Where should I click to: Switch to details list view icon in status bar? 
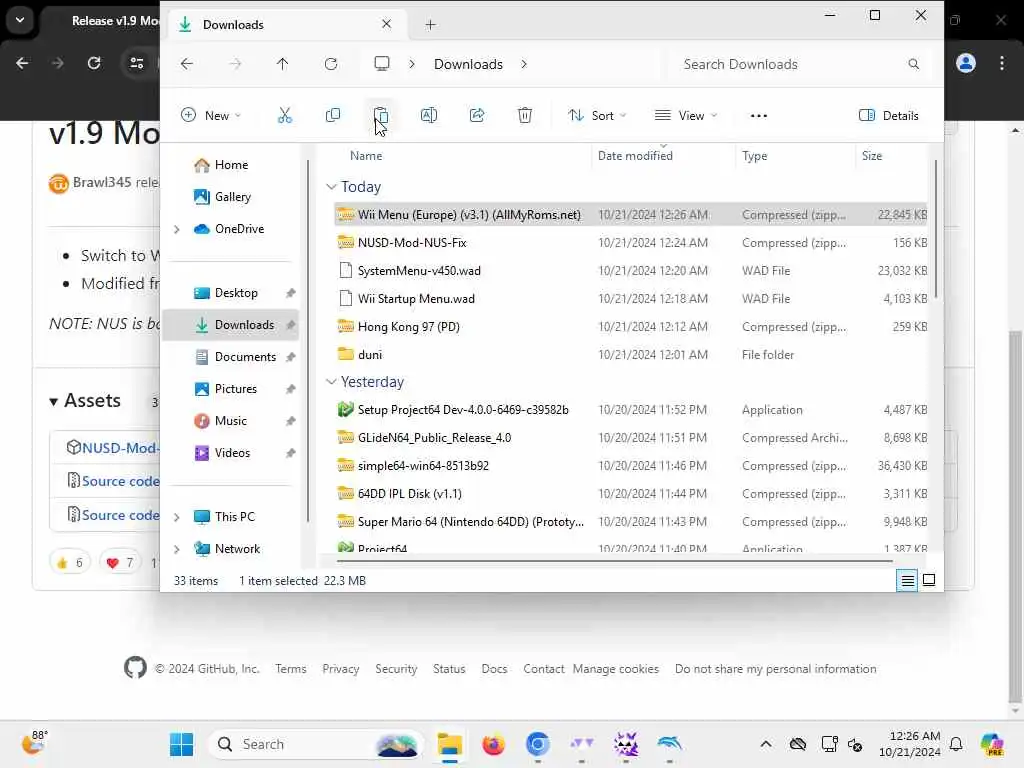tap(907, 580)
